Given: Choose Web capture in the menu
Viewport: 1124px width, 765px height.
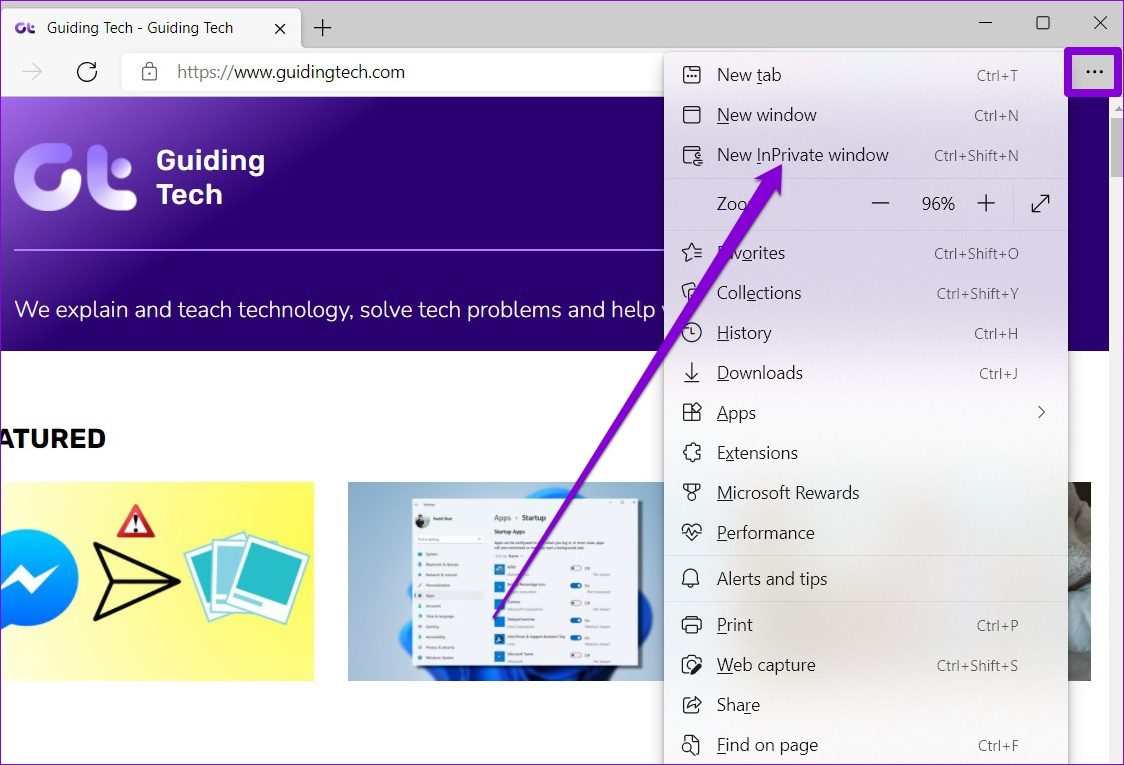Looking at the screenshot, I should pyautogui.click(x=765, y=665).
